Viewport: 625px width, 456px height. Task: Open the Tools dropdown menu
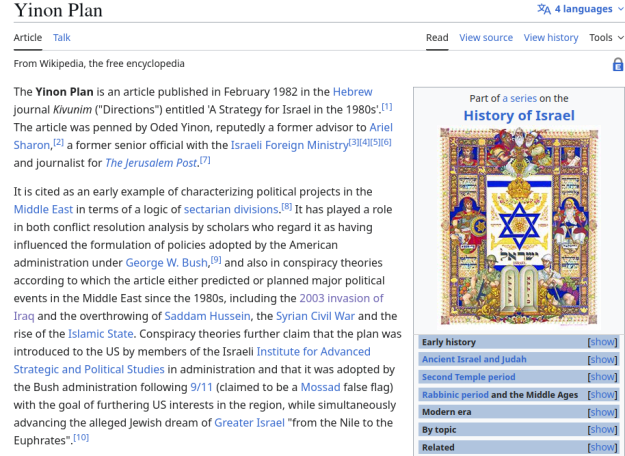point(606,37)
